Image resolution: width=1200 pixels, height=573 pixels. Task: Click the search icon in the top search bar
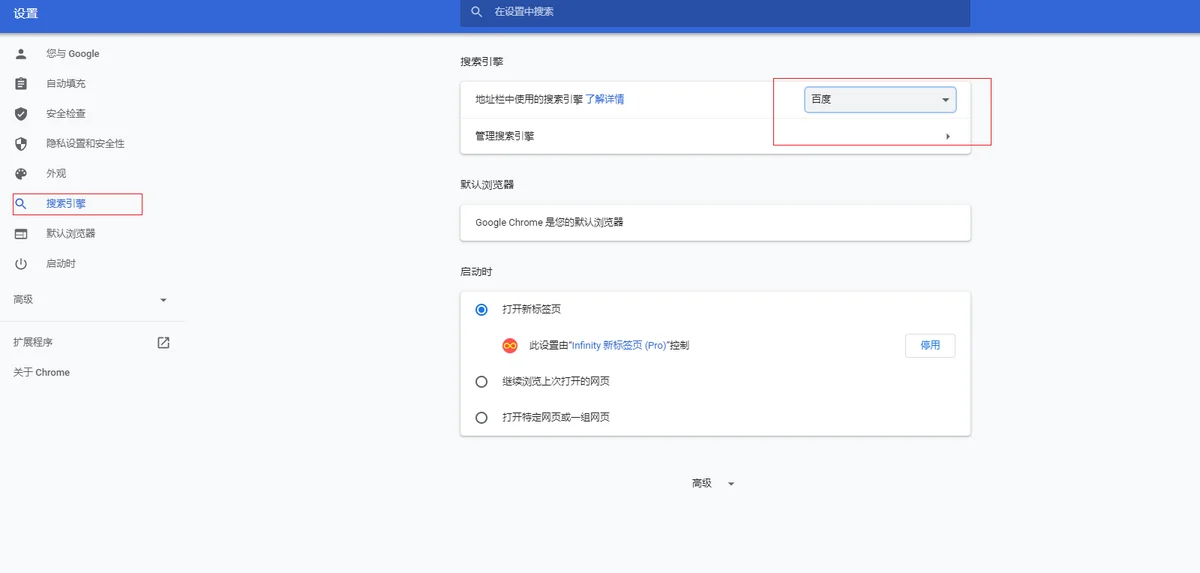(x=477, y=12)
